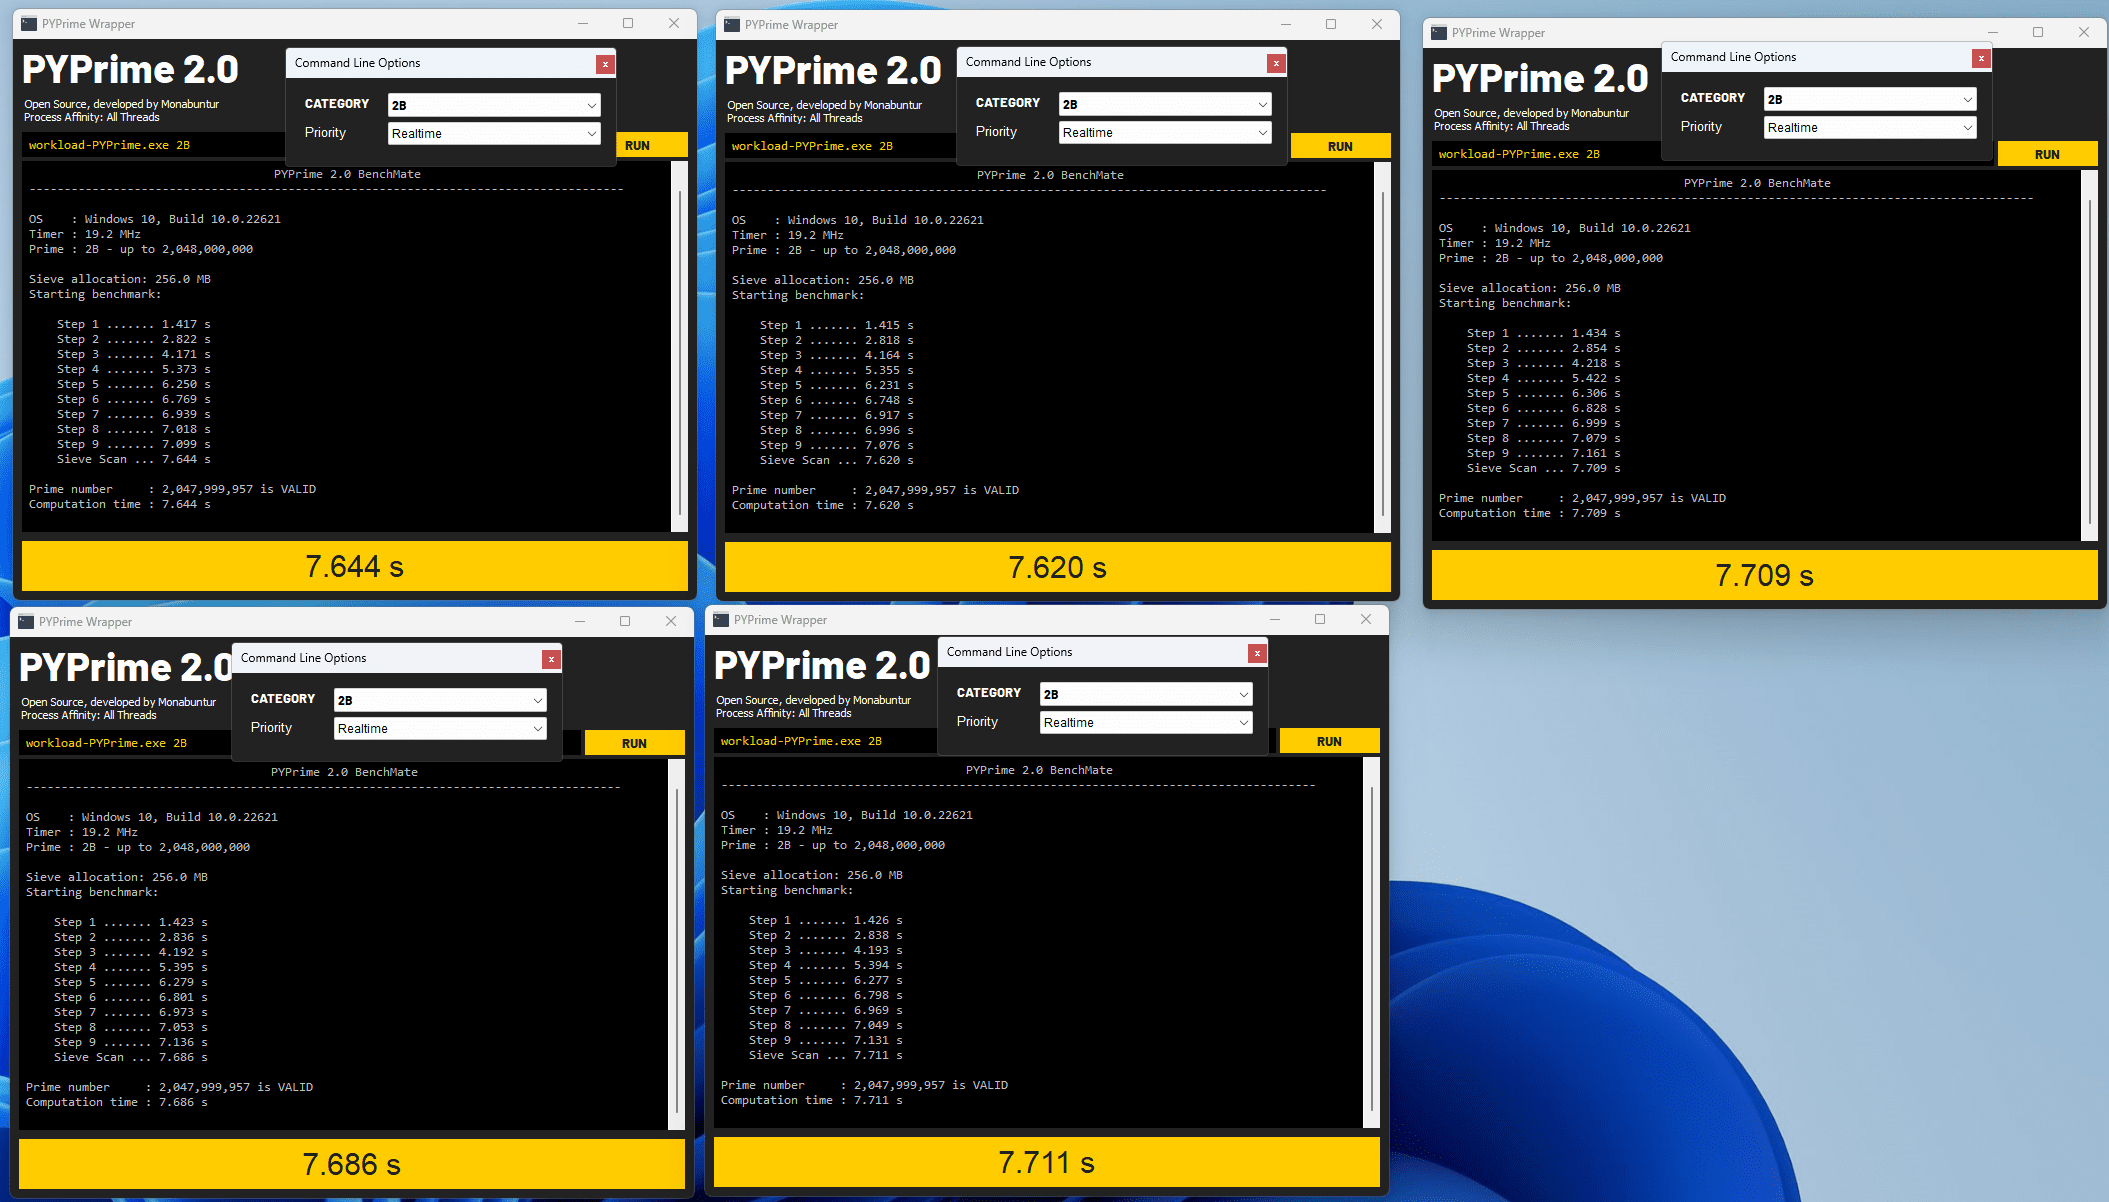Minimize the PYPrime window showing 7.686 s

click(x=580, y=621)
